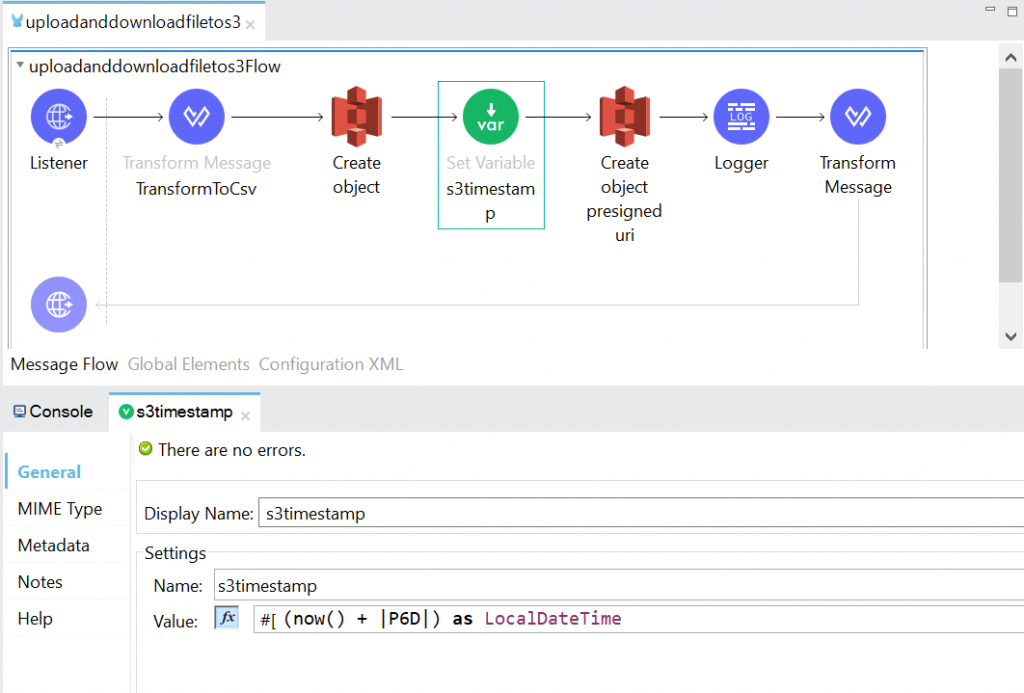This screenshot has height=693, width=1024.
Task: Select the rightmost Transform Message icon
Action: (x=858, y=116)
